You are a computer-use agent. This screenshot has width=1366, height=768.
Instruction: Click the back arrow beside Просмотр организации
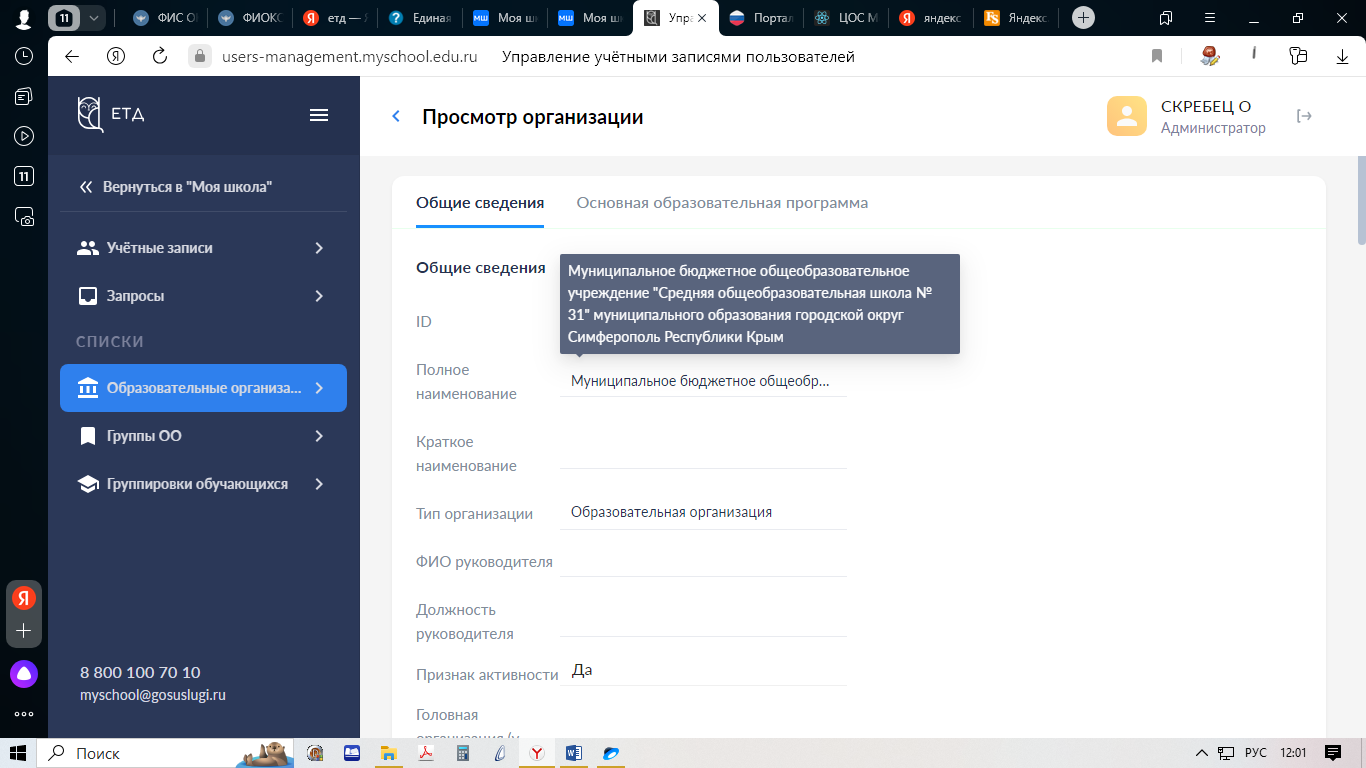point(396,117)
